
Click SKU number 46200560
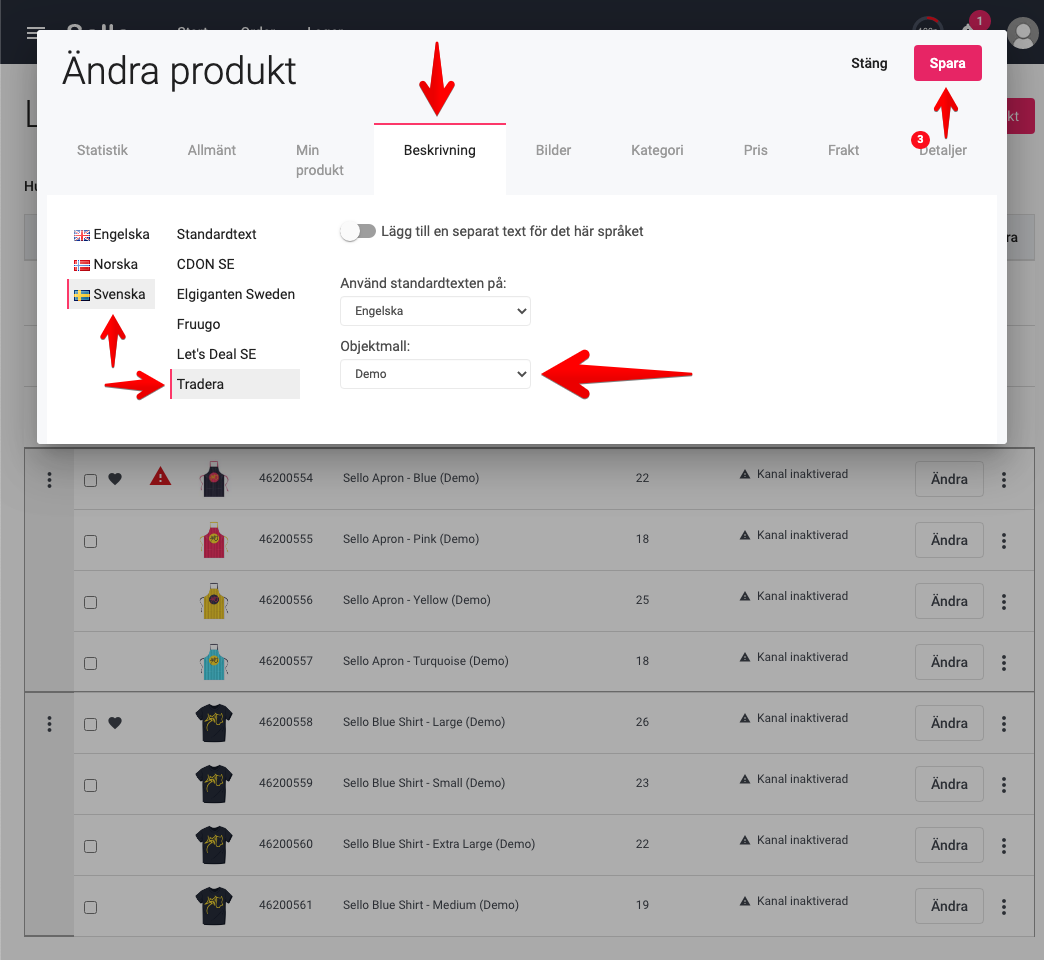pos(286,844)
